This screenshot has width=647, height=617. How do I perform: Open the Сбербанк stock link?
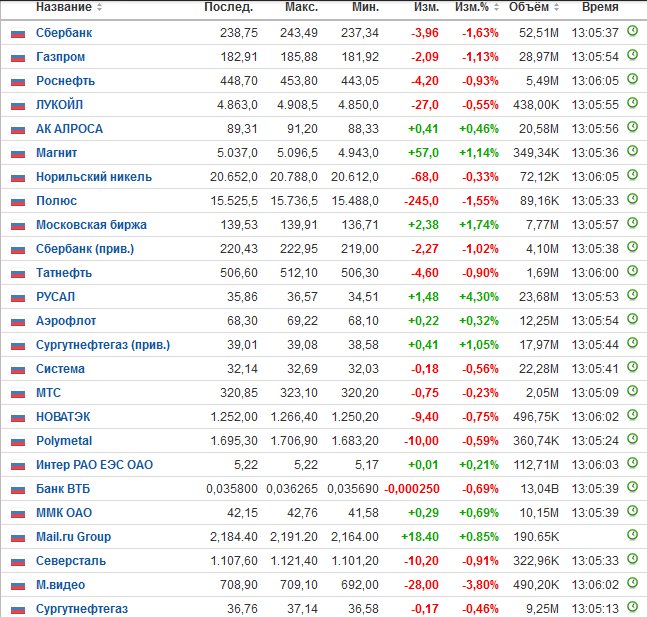click(64, 33)
